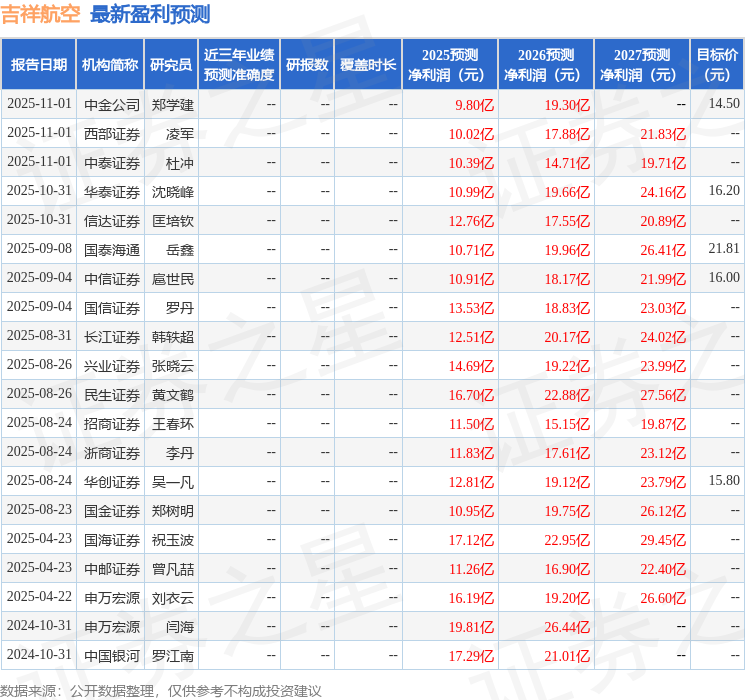This screenshot has width=745, height=700.
Task: Click the 最新盈利预测 heading
Action: point(150,14)
